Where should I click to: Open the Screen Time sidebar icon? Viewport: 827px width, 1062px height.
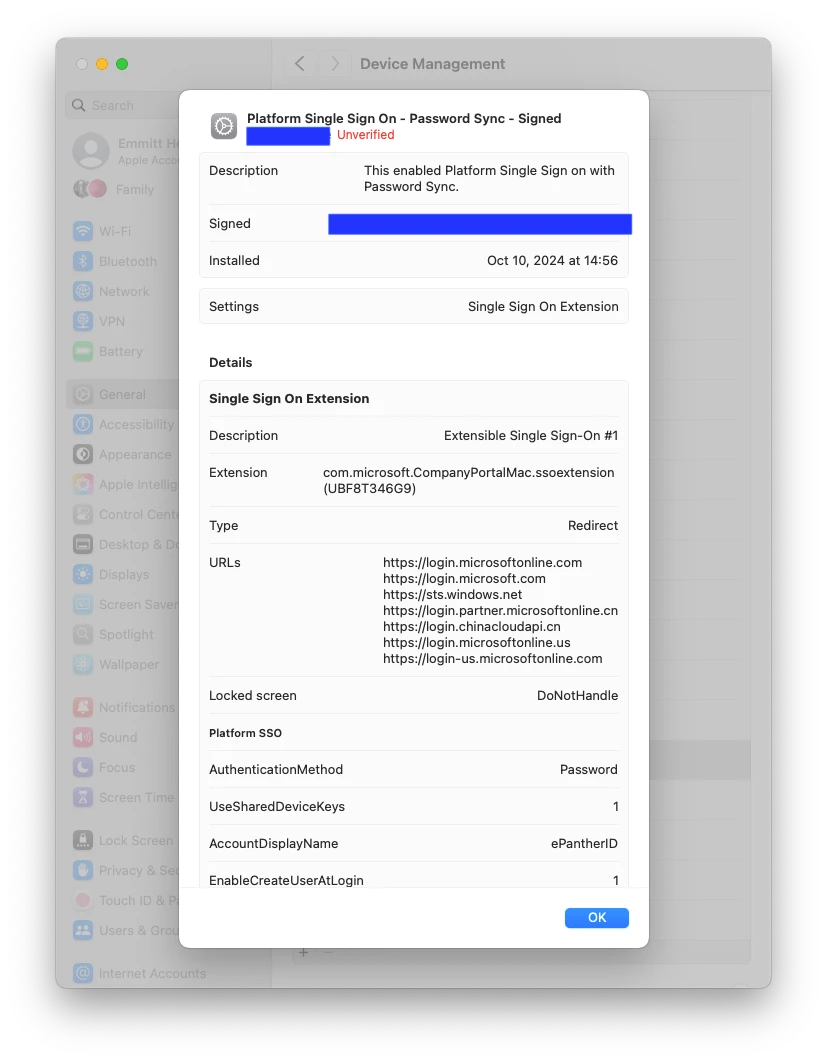pyautogui.click(x=83, y=797)
